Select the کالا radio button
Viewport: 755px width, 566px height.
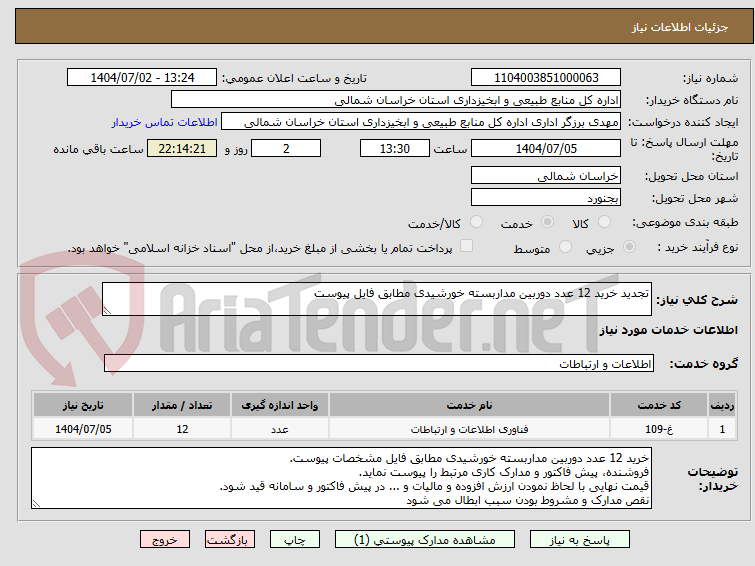click(604, 222)
